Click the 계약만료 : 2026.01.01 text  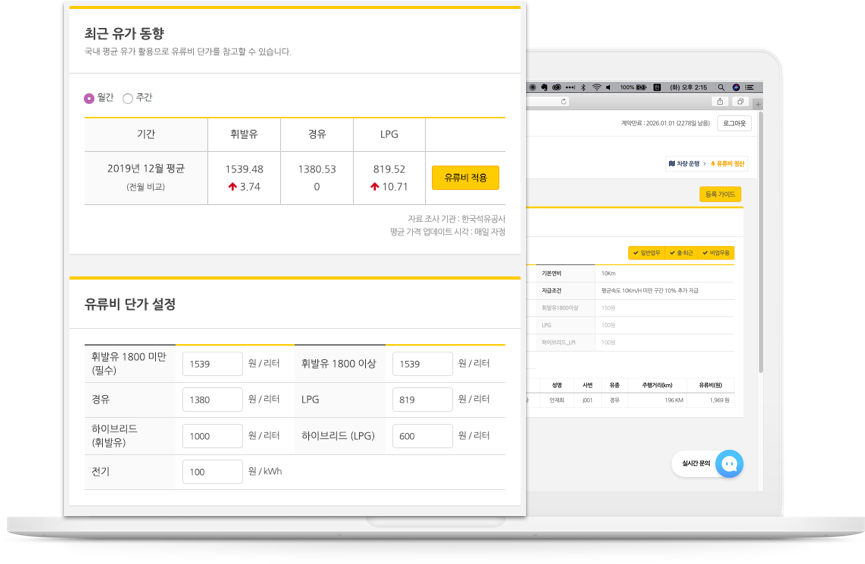tap(665, 123)
